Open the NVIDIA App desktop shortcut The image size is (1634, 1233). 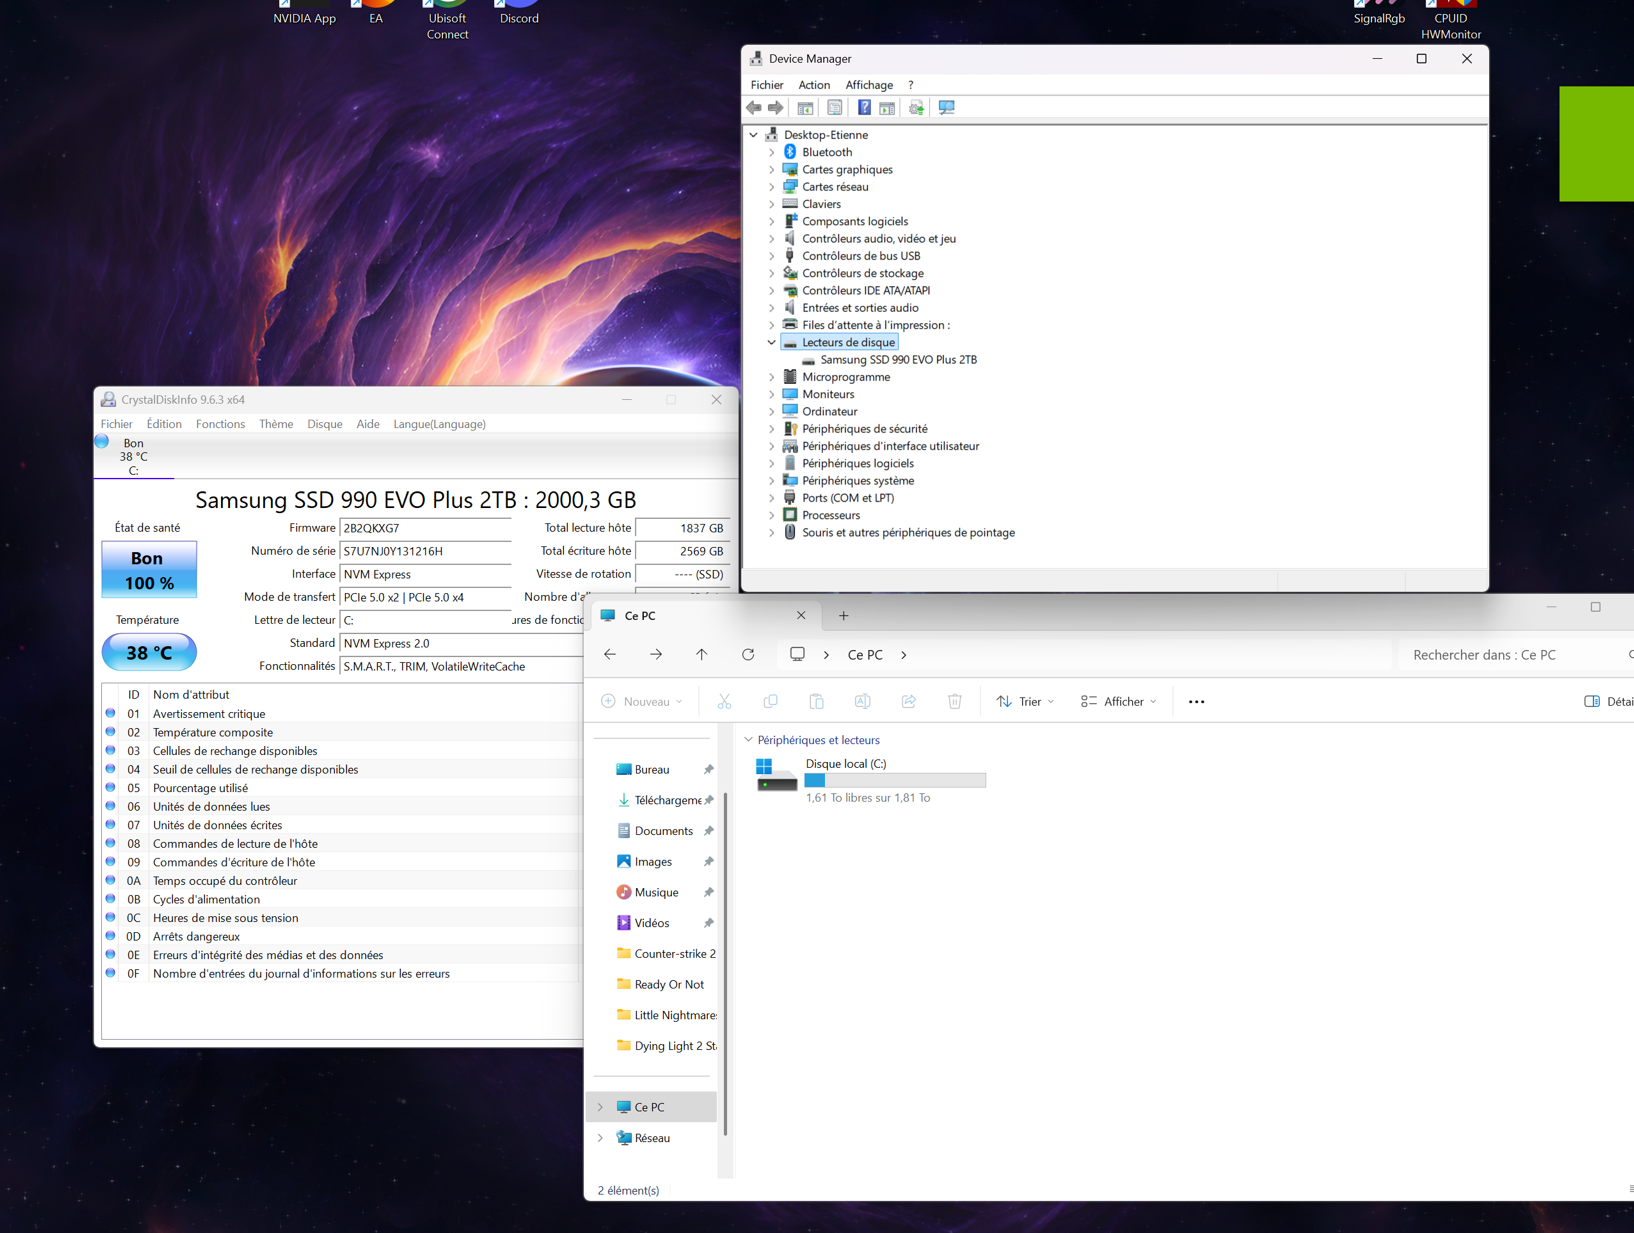click(x=304, y=13)
